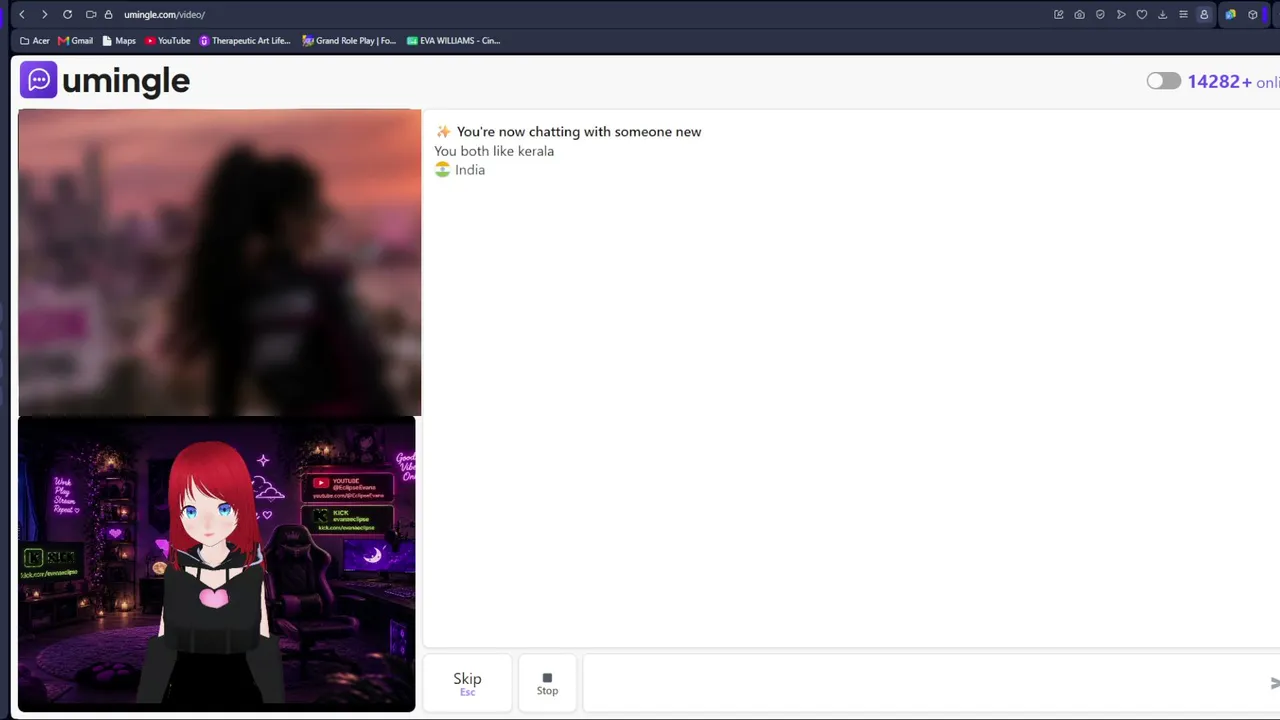Click "You're now chatting with someone new"
Screen dimensions: 1280x720
tap(579, 132)
